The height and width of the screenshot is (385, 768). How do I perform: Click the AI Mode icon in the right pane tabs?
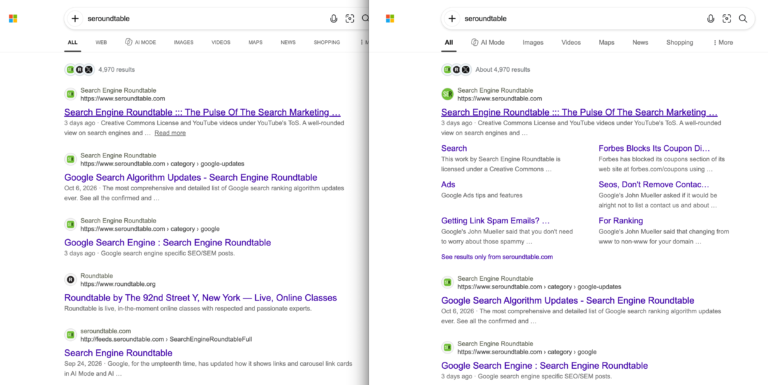(x=475, y=42)
